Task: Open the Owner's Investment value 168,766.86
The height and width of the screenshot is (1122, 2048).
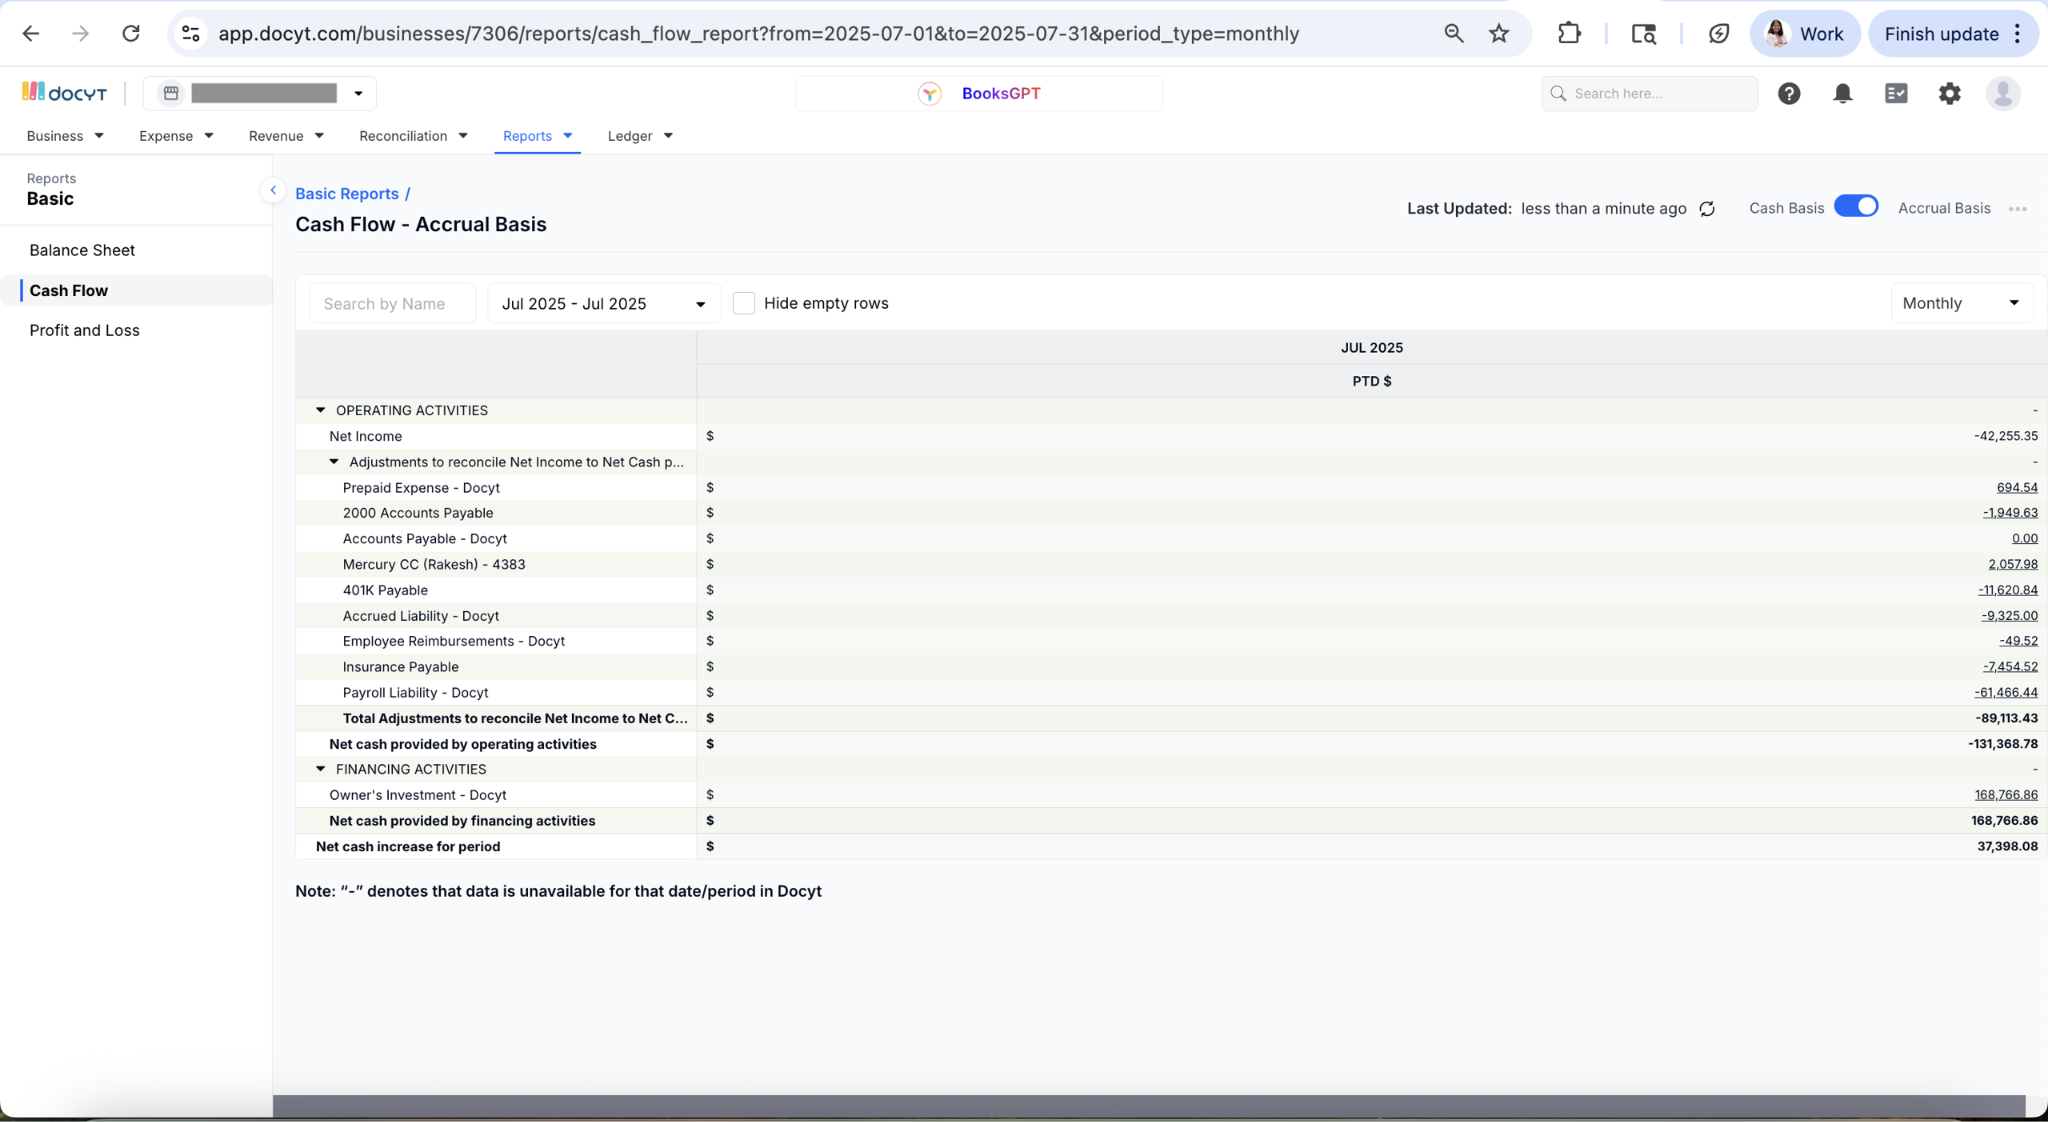Action: tap(2006, 795)
